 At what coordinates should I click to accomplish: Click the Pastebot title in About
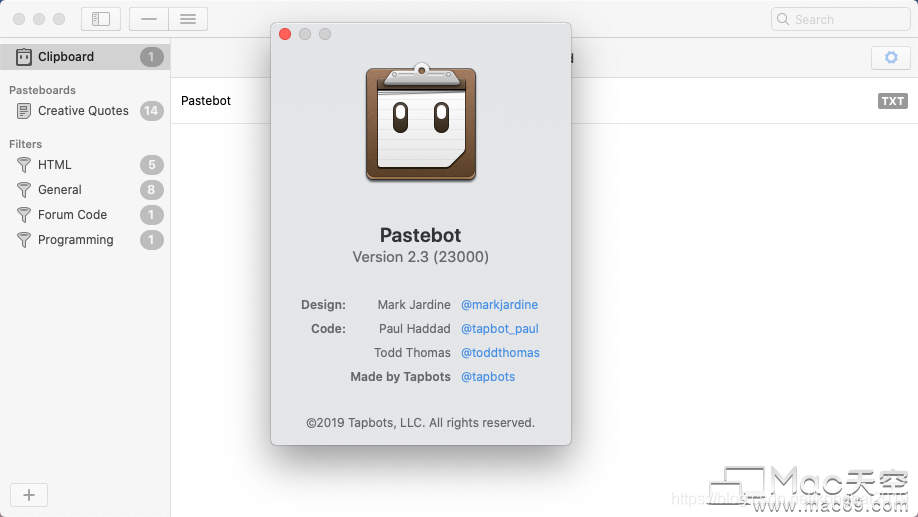pyautogui.click(x=420, y=235)
